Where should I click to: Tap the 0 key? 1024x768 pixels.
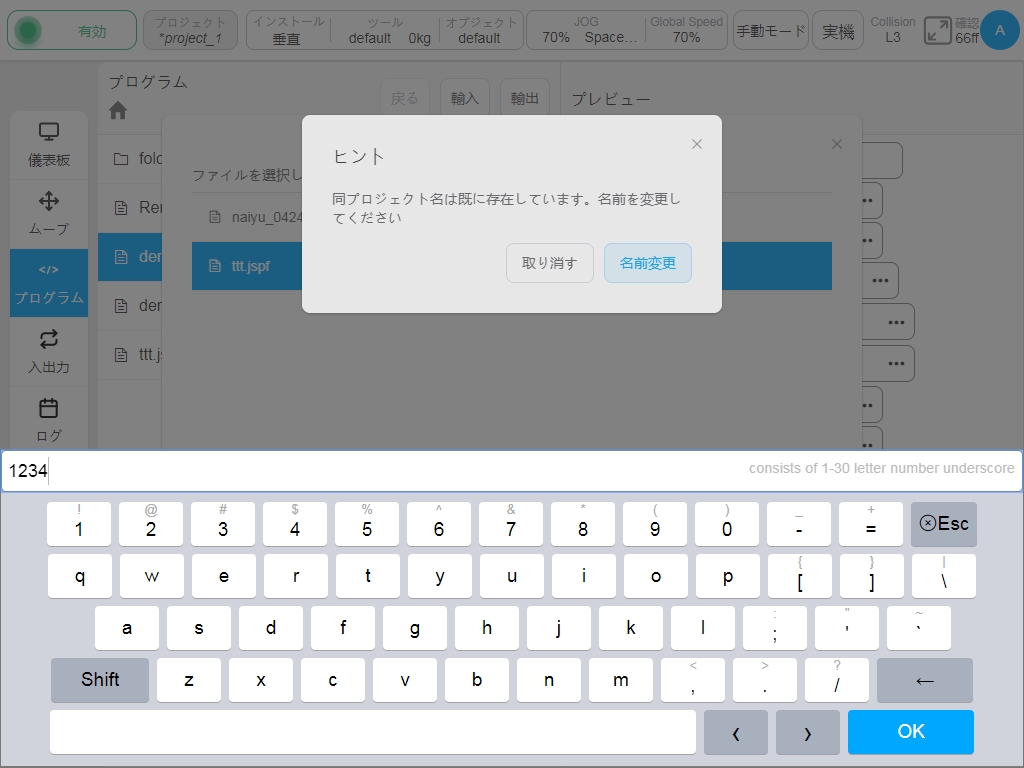(727, 524)
